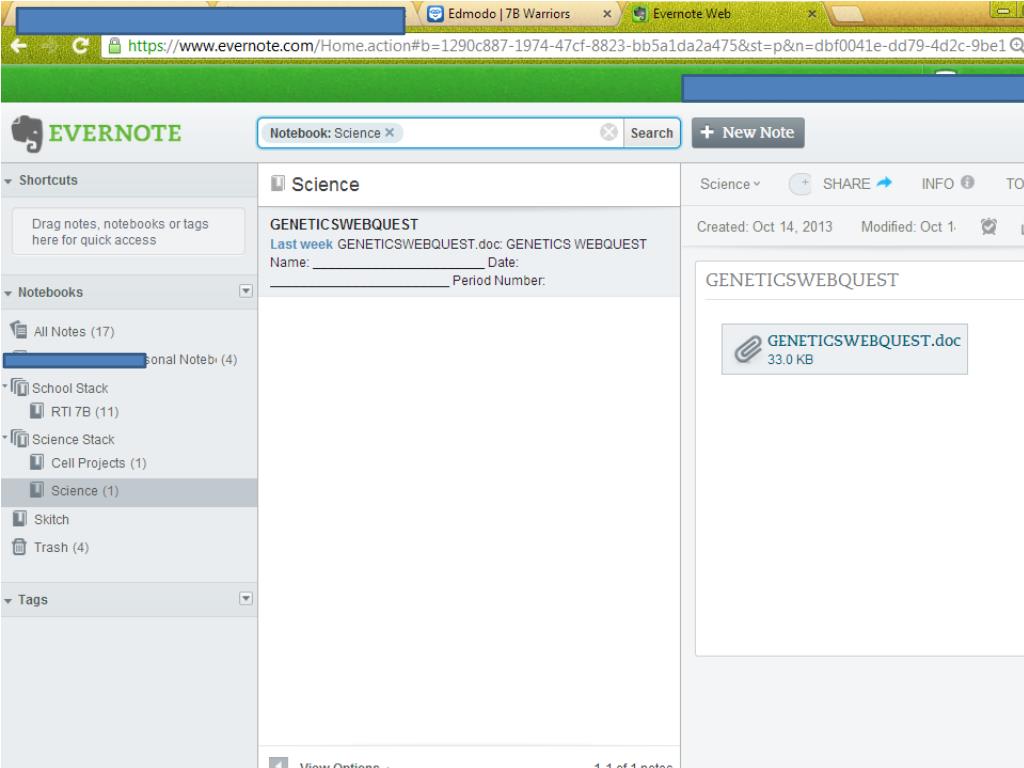Click the browser address bar URL
The image size is (1024, 768).
(x=566, y=46)
